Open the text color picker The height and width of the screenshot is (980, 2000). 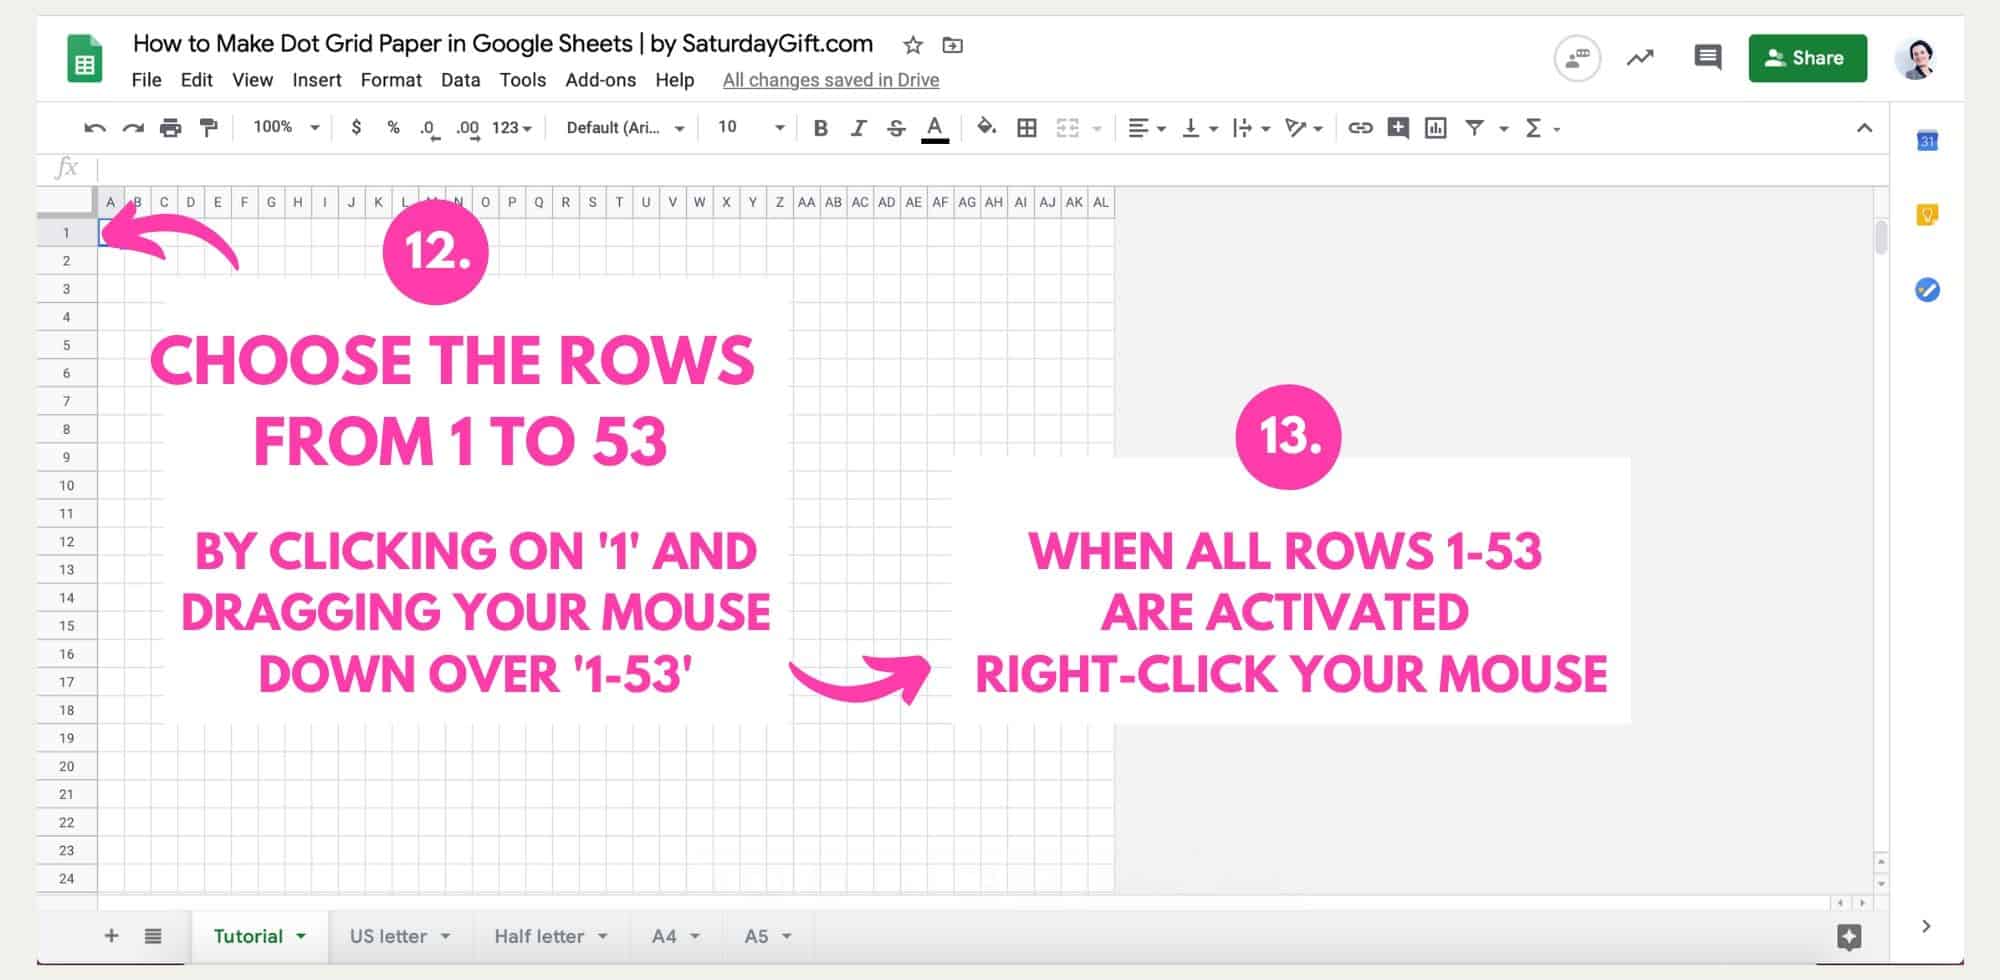pos(933,128)
